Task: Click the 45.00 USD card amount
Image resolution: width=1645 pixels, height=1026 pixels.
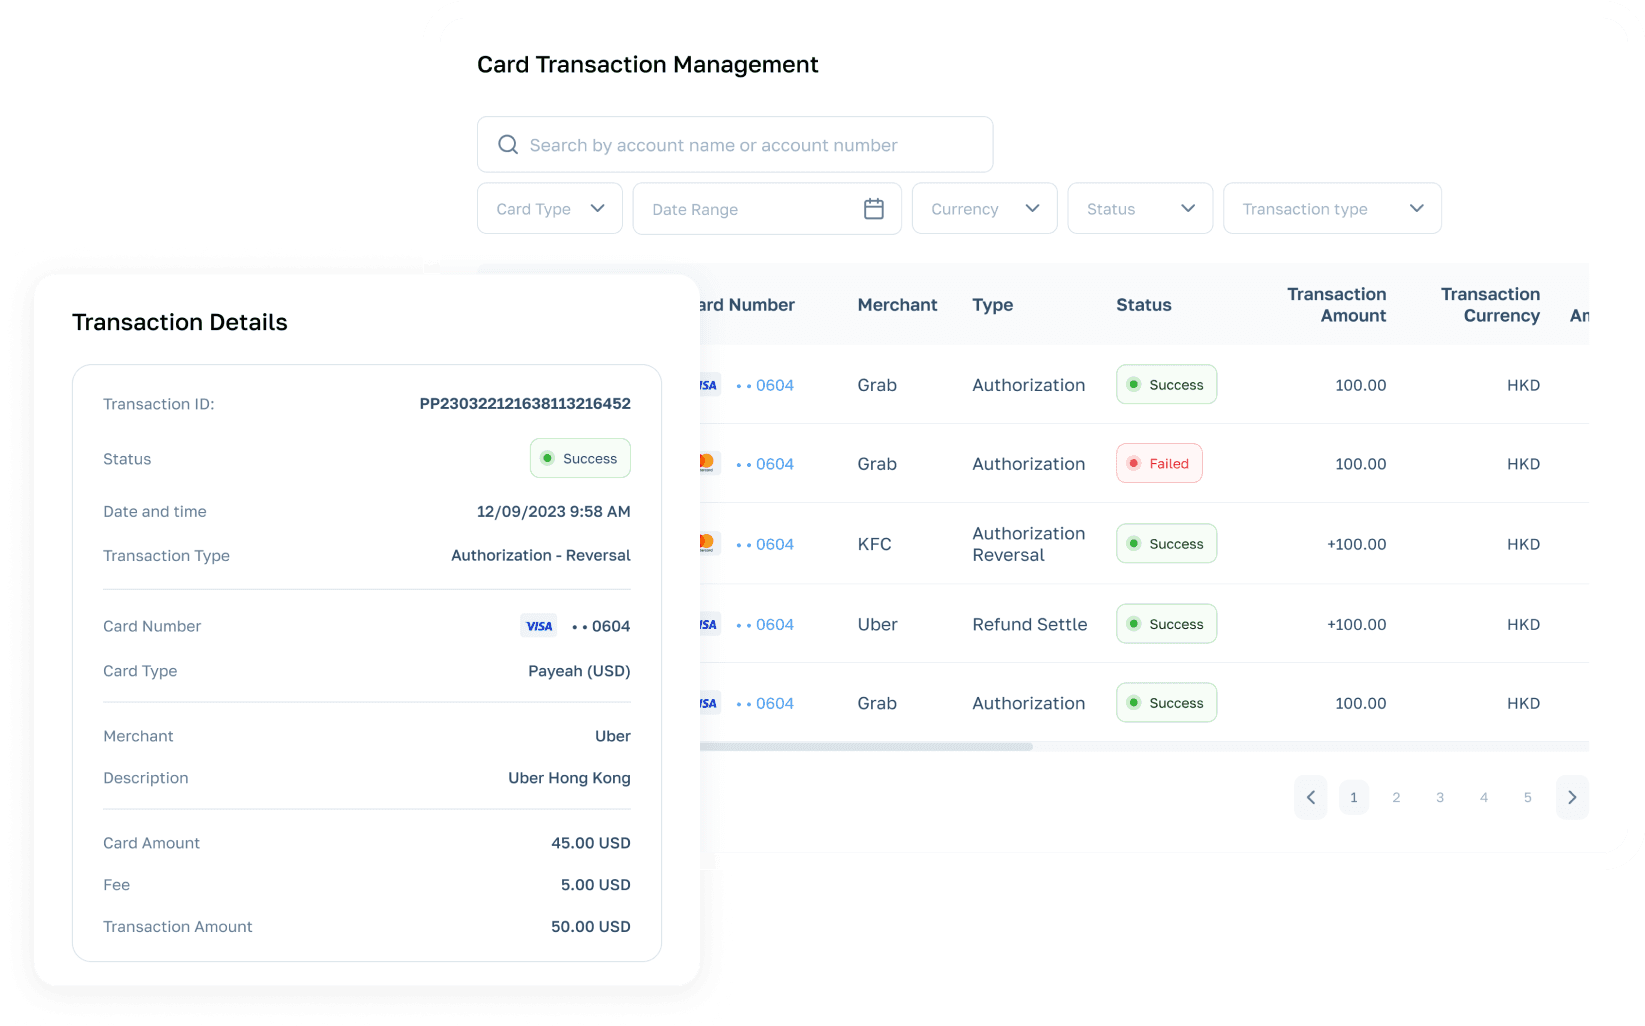Action: [591, 843]
